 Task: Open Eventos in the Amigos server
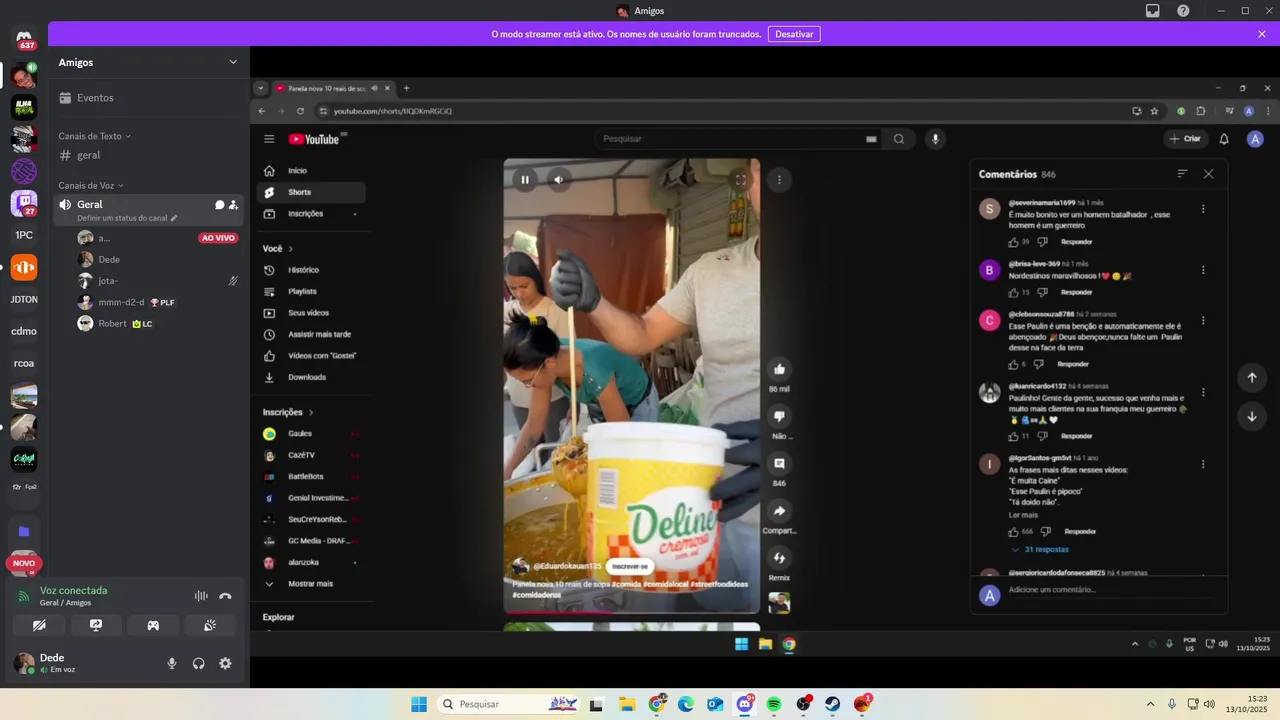coord(148,98)
